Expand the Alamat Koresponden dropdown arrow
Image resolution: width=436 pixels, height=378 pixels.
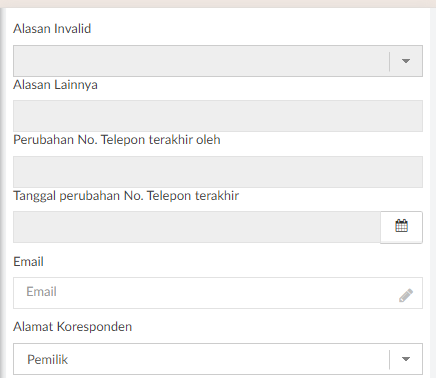click(x=406, y=359)
